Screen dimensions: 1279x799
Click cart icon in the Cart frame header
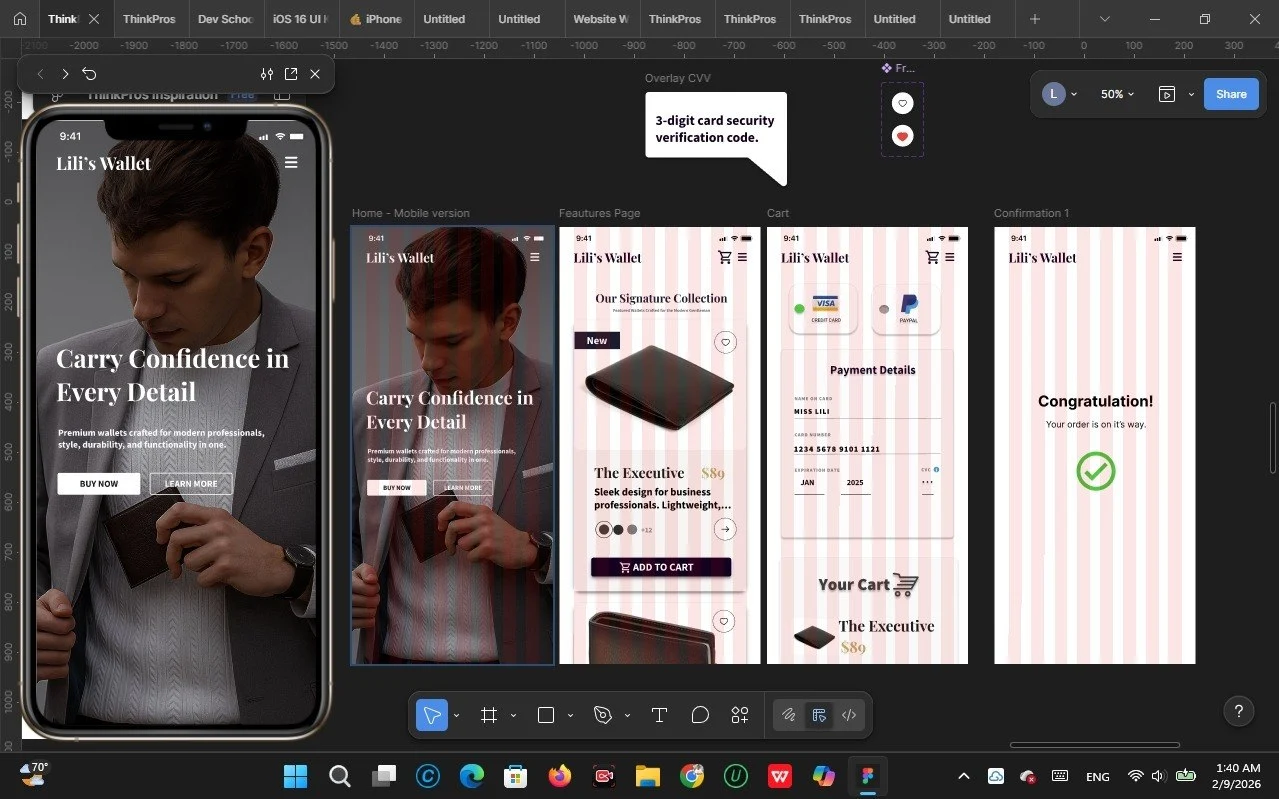click(x=932, y=257)
